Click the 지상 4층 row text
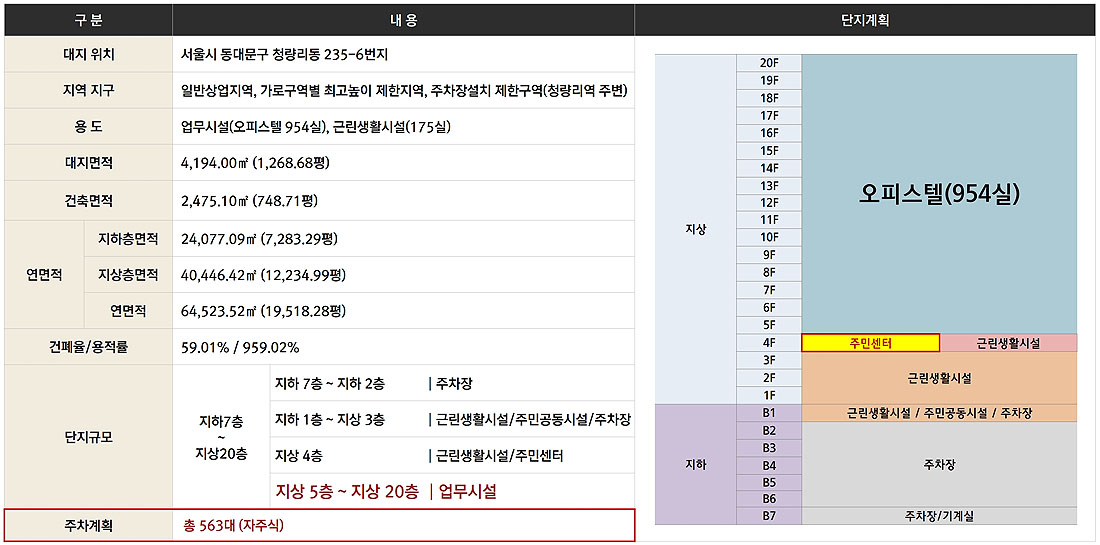The height and width of the screenshot is (545, 1100). point(299,456)
